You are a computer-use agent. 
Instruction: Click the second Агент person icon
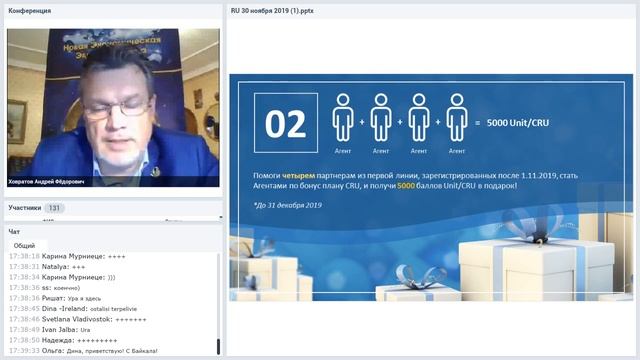click(381, 118)
